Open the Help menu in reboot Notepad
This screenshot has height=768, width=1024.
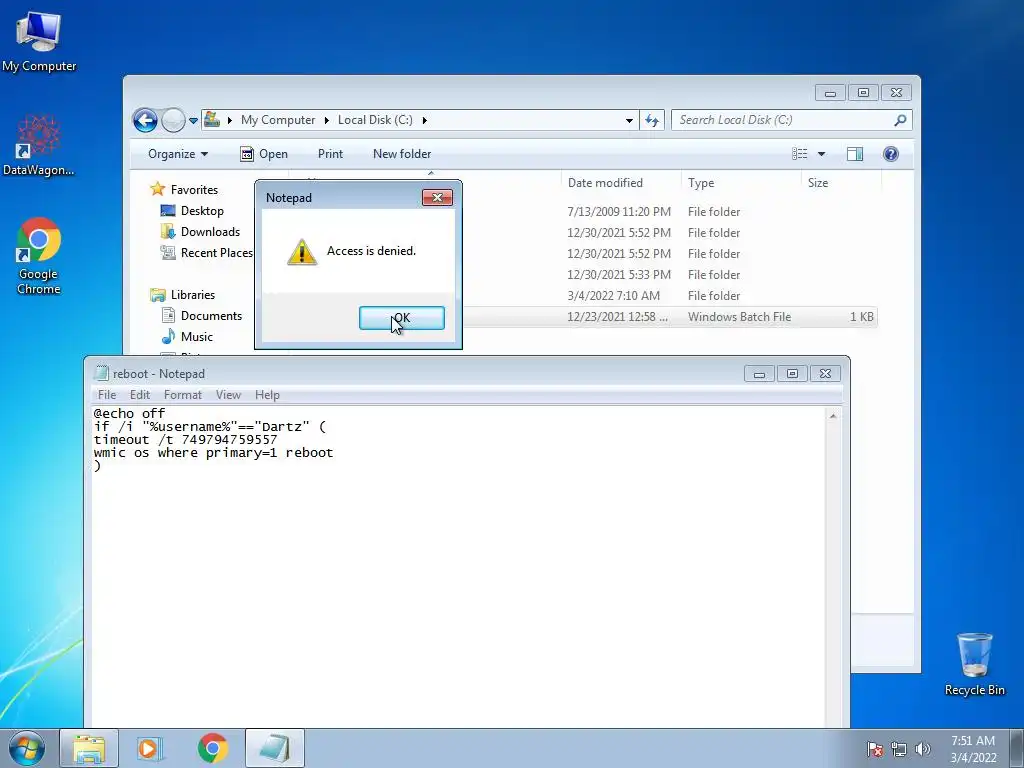(267, 394)
